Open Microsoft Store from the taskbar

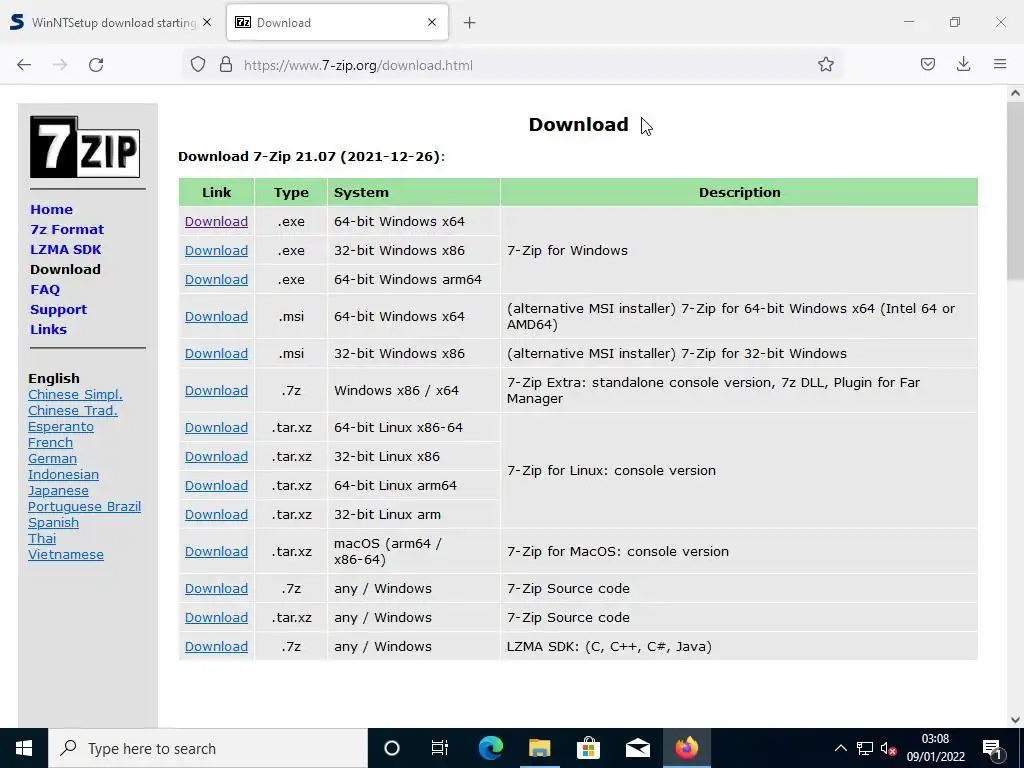[588, 748]
